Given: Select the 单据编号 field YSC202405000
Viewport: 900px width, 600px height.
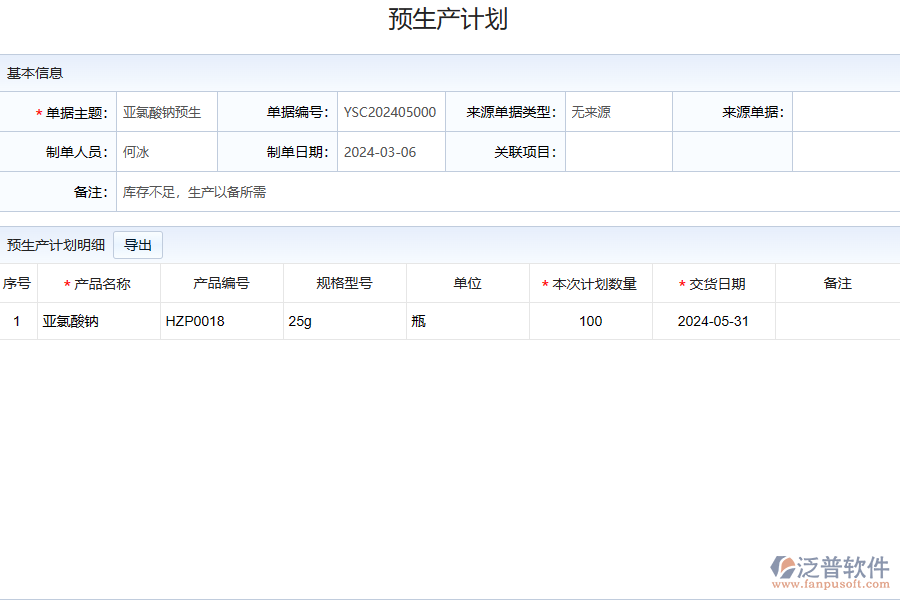Looking at the screenshot, I should pyautogui.click(x=390, y=112).
